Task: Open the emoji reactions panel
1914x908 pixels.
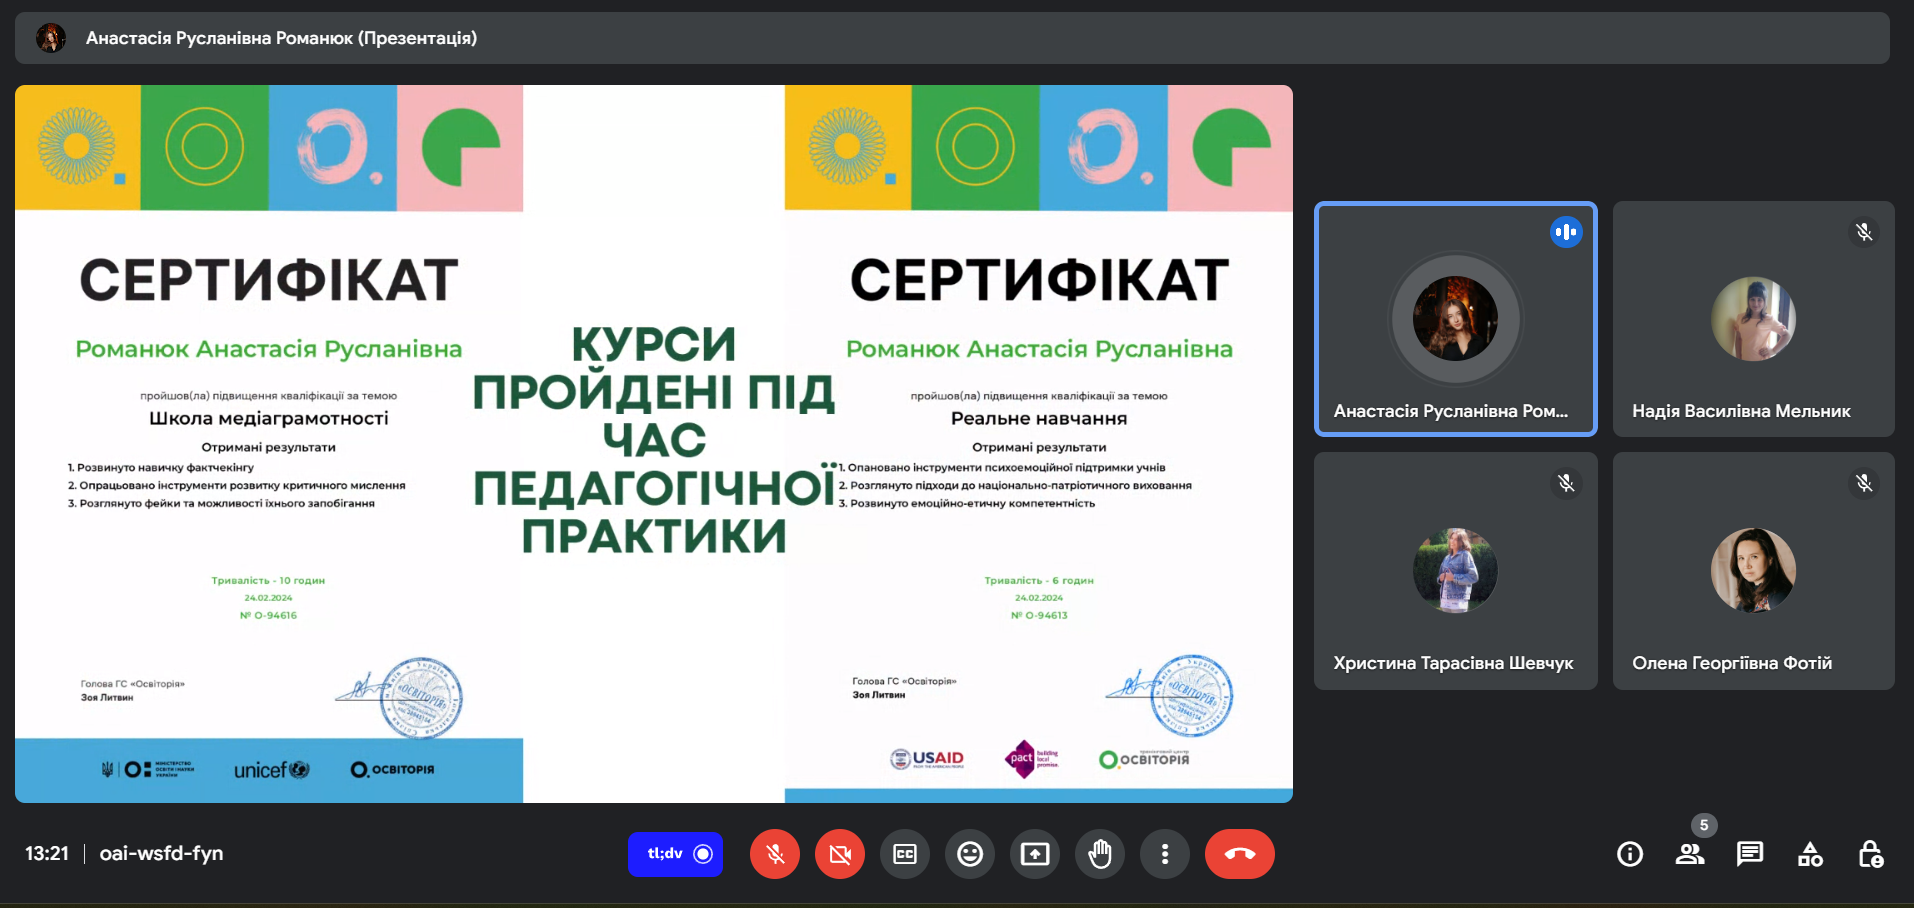Action: [970, 854]
